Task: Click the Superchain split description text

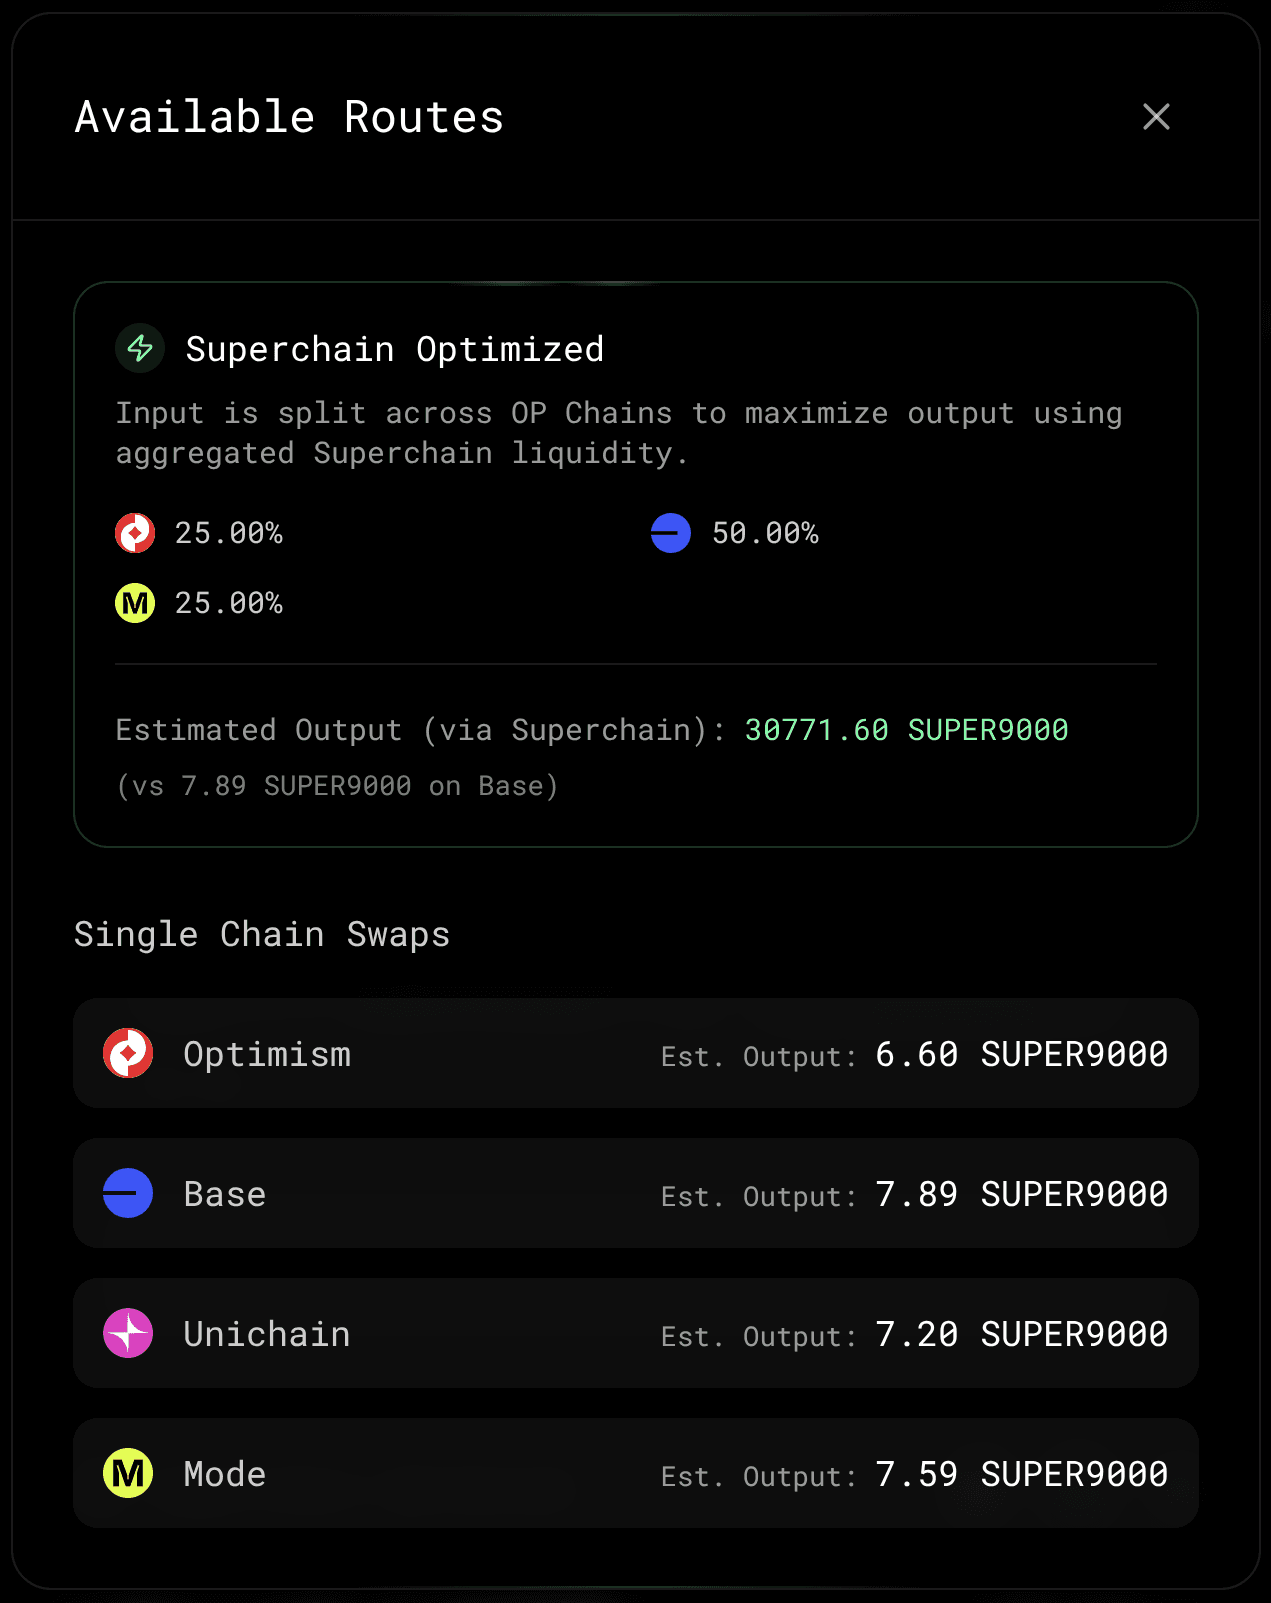Action: (x=618, y=432)
